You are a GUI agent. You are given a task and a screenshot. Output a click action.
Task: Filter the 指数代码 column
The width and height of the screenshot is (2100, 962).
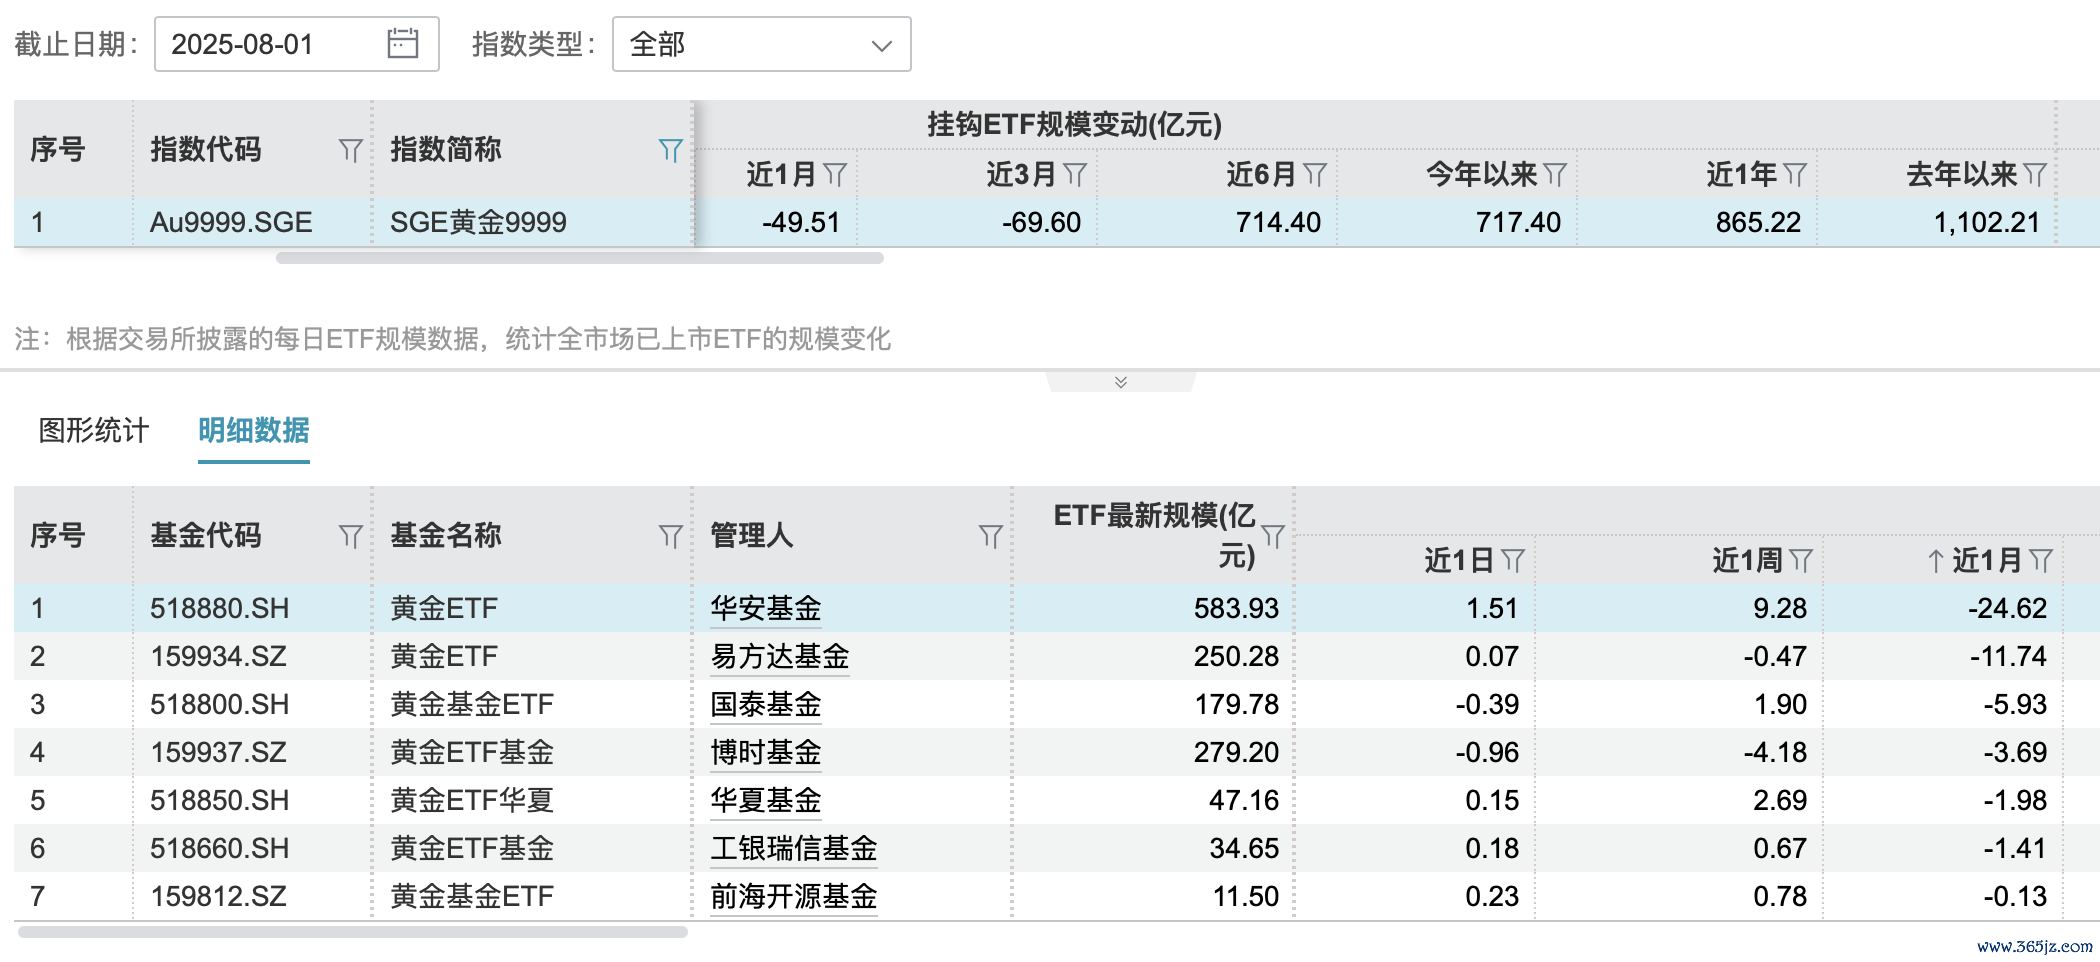coord(350,150)
